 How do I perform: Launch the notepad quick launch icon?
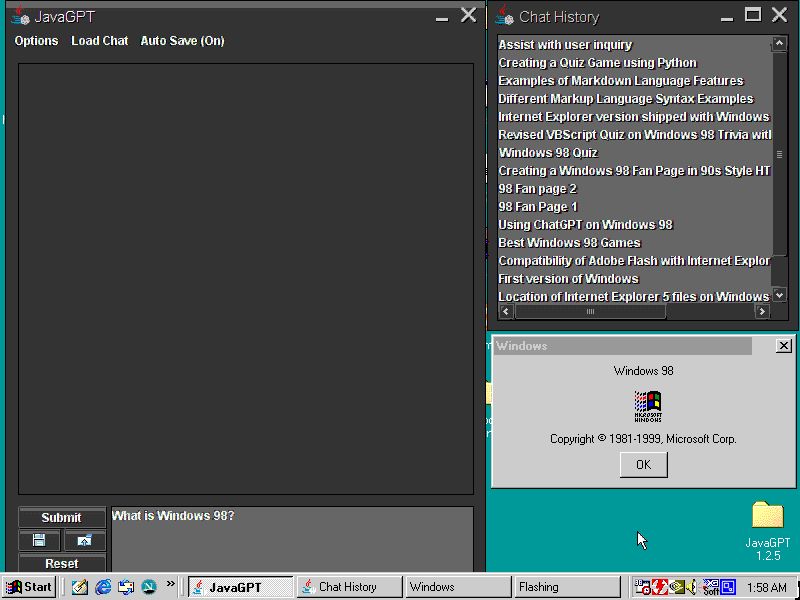point(80,587)
